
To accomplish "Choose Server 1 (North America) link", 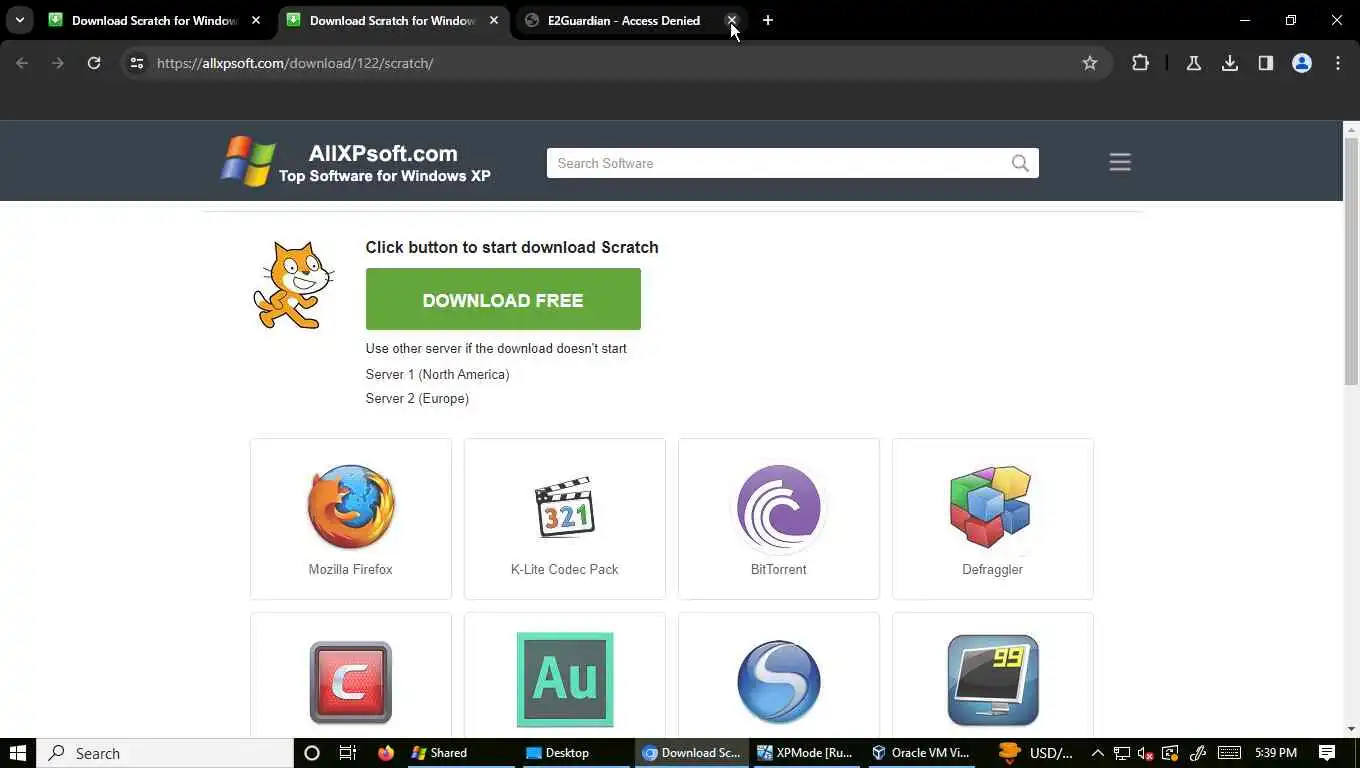I will [438, 374].
